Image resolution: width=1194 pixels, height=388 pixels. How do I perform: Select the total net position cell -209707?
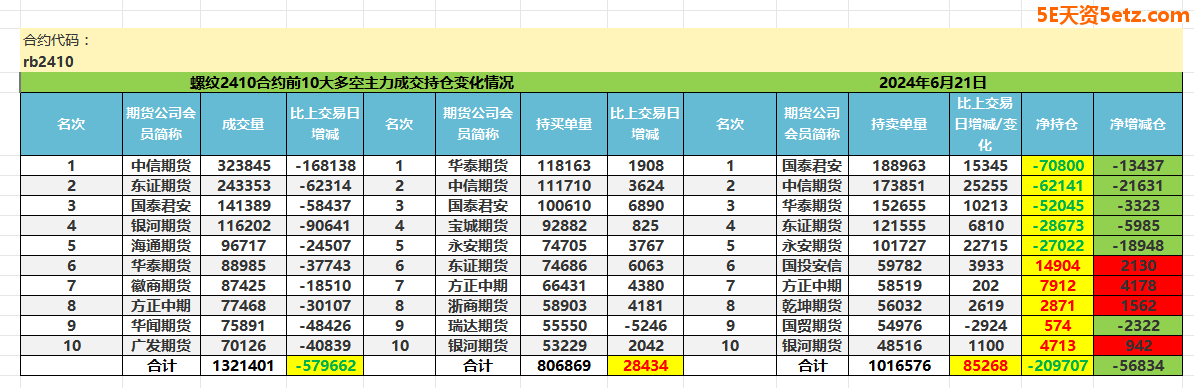pyautogui.click(x=1057, y=366)
